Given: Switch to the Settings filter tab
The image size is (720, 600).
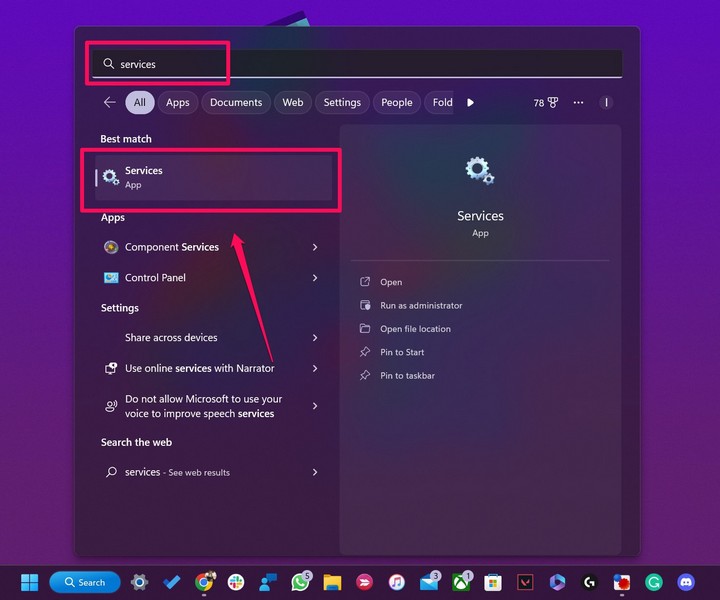Looking at the screenshot, I should (x=342, y=102).
